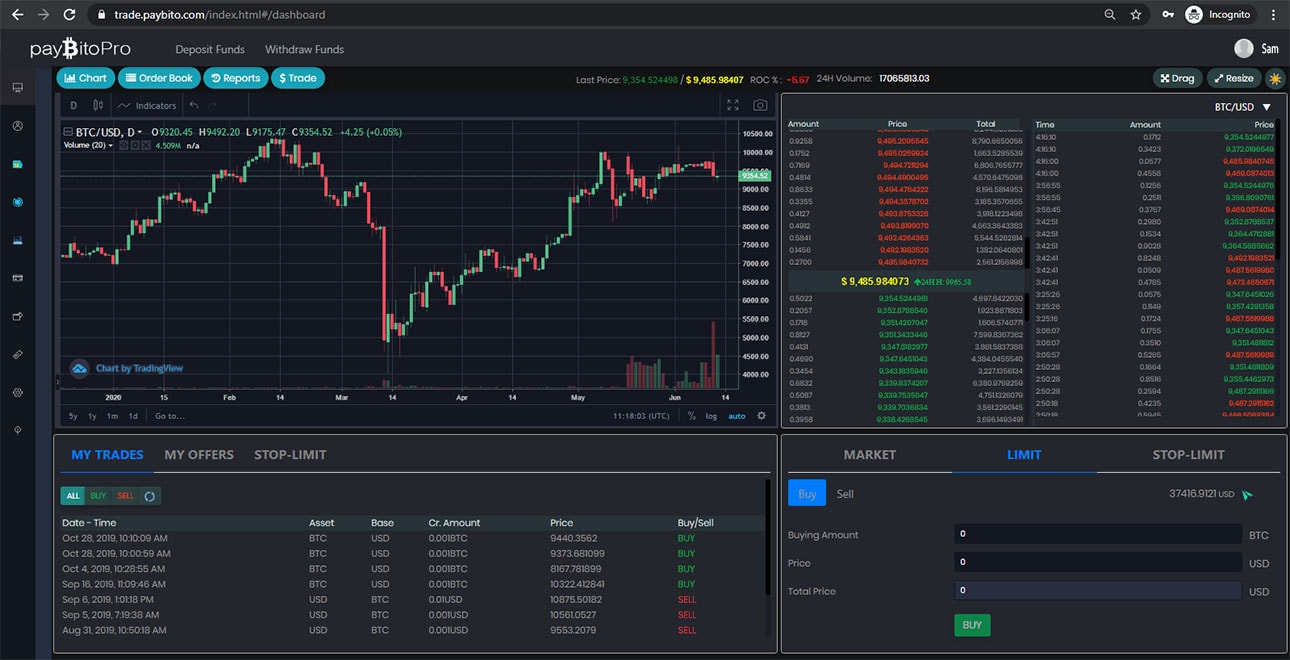Click the bookmark star in address bar
This screenshot has width=1290, height=660.
(1136, 15)
